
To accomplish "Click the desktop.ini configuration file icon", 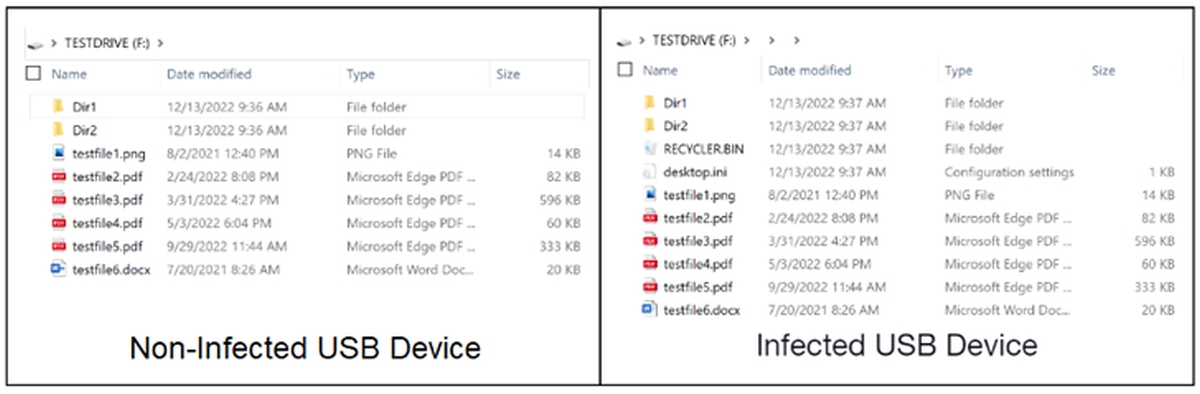I will 650,172.
